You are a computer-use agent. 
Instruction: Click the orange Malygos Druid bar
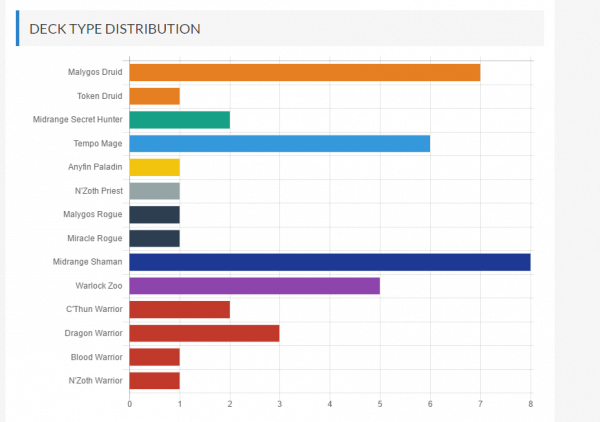tap(305, 72)
